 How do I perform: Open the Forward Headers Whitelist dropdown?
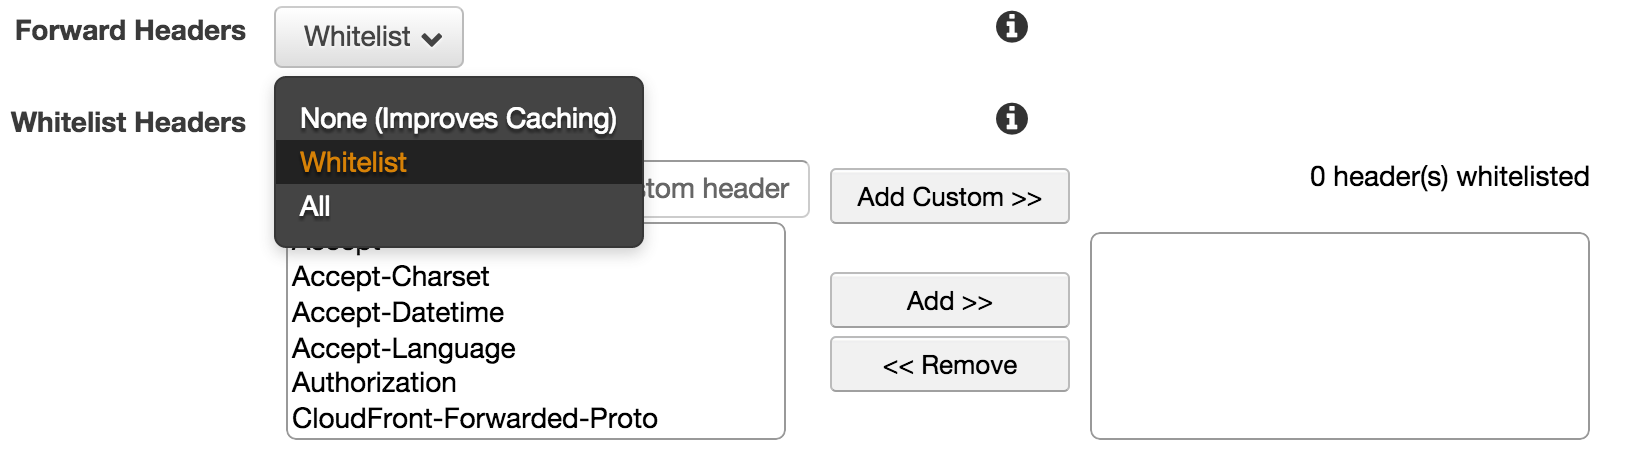368,37
